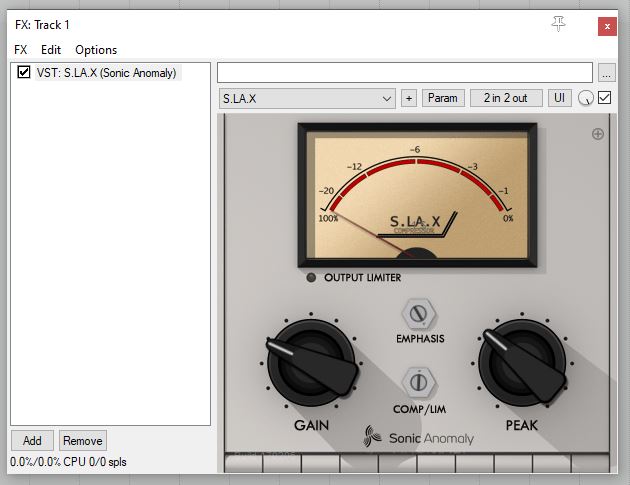Click the gain reduction VU meter
The height and width of the screenshot is (485, 630).
(417, 195)
